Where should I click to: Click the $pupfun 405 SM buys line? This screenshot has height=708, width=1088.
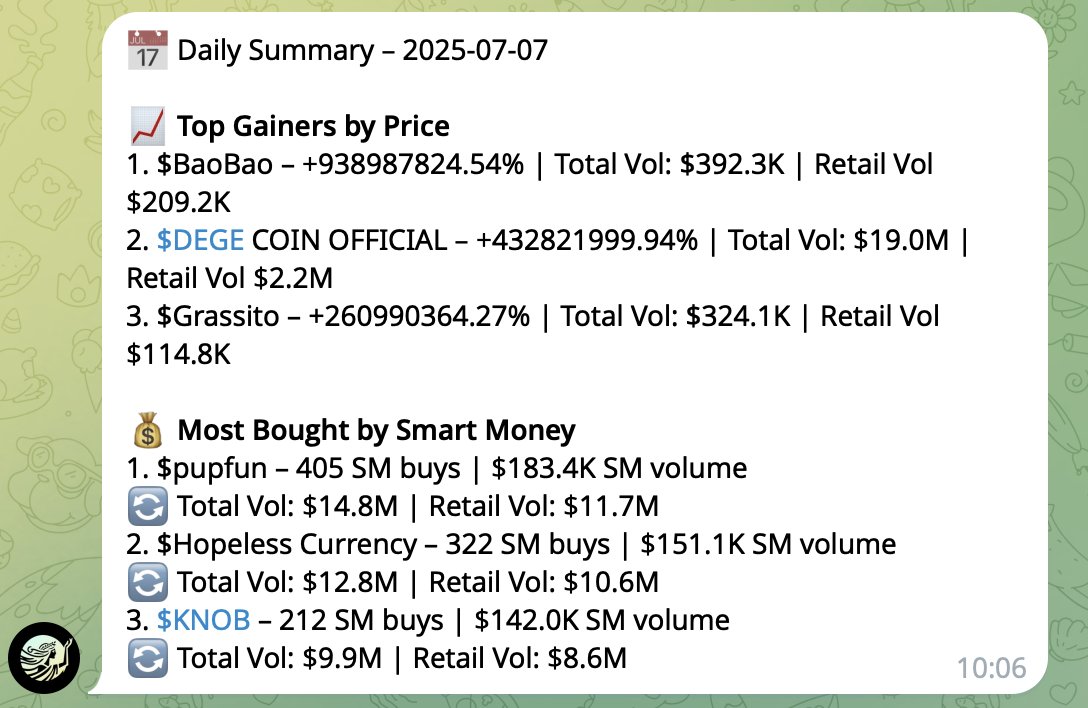436,469
